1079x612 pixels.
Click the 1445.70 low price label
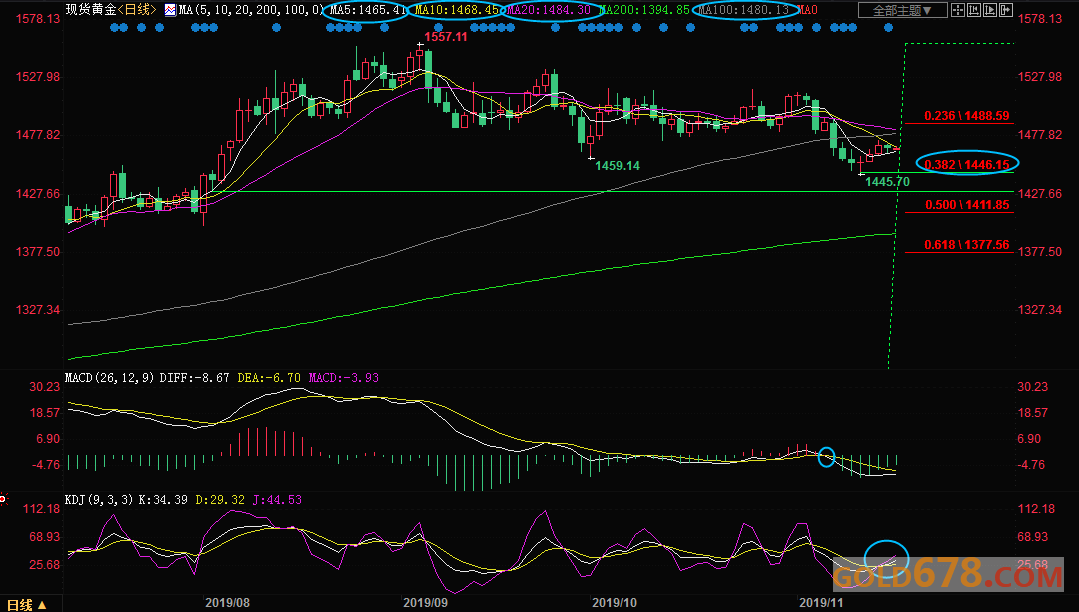(887, 182)
